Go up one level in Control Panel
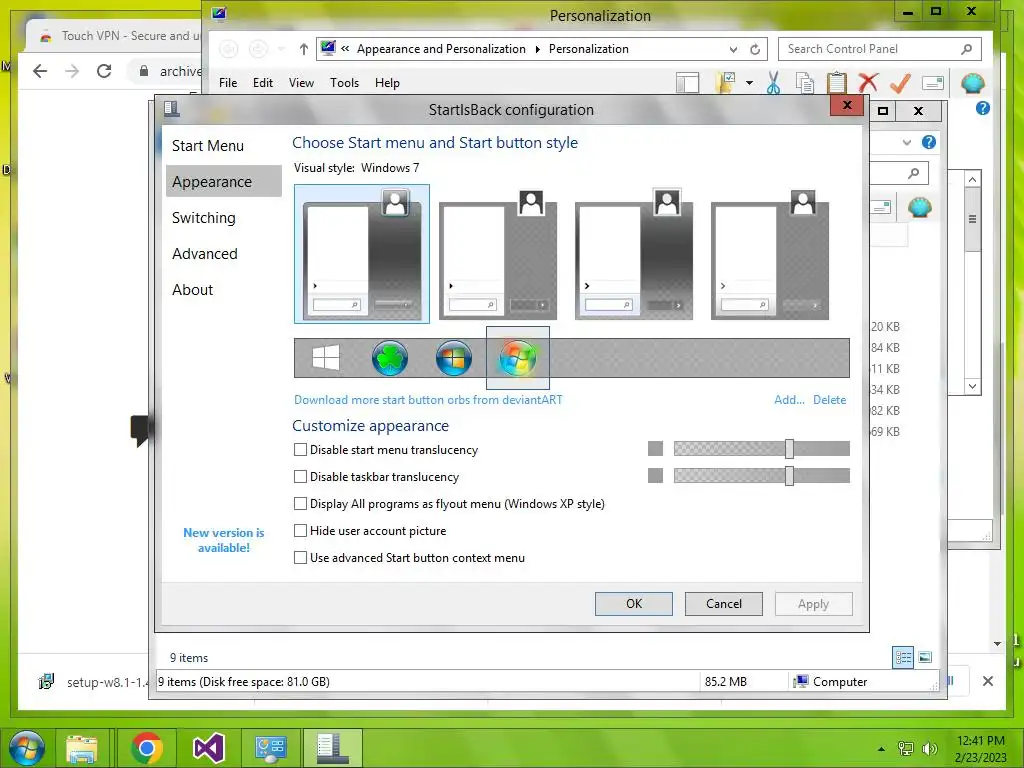 [x=303, y=49]
